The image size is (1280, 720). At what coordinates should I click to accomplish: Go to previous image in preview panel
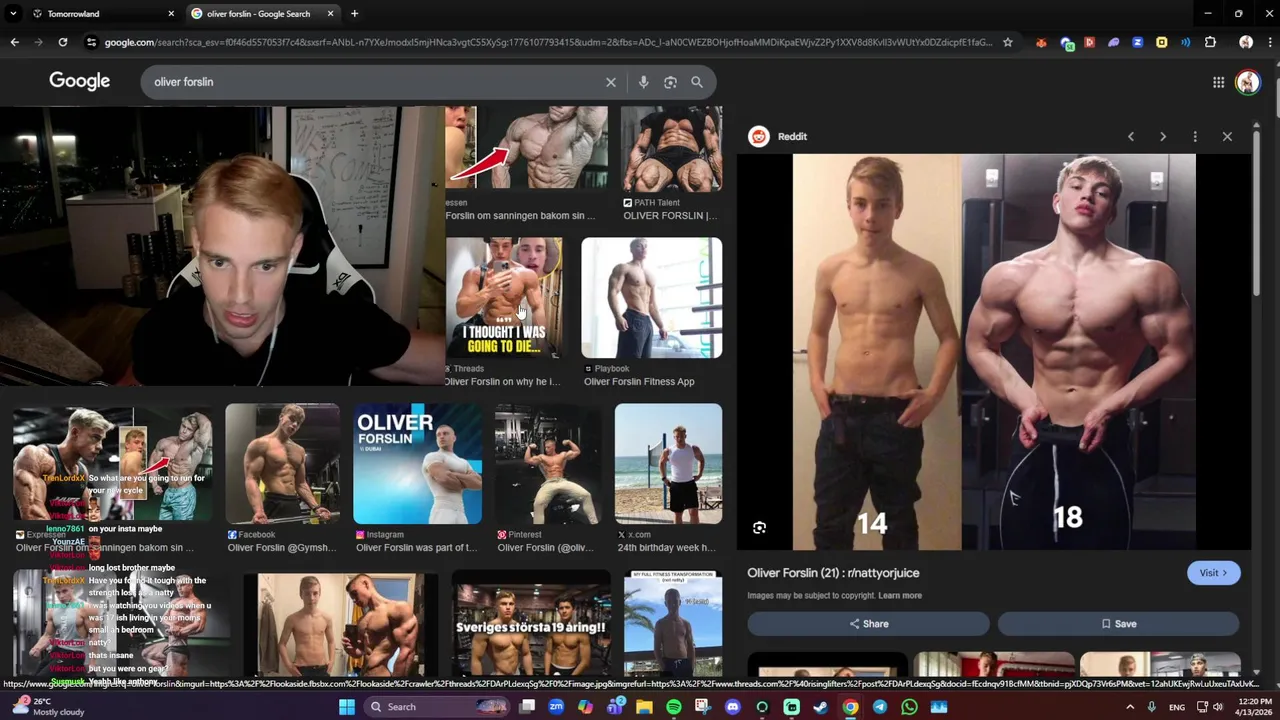tap(1131, 136)
